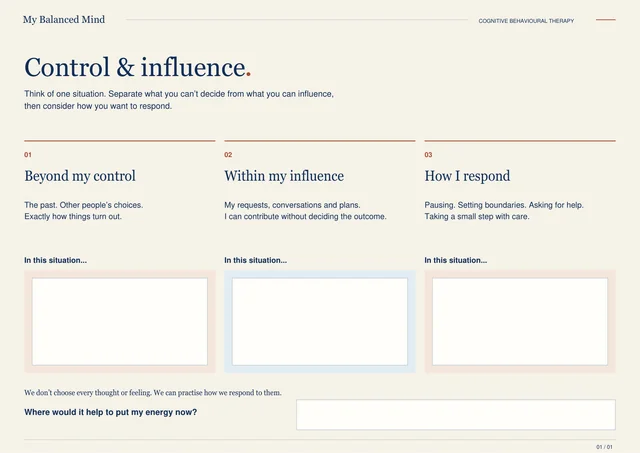
Task: Click the 'How I respond' answer box
Action: 520,322
